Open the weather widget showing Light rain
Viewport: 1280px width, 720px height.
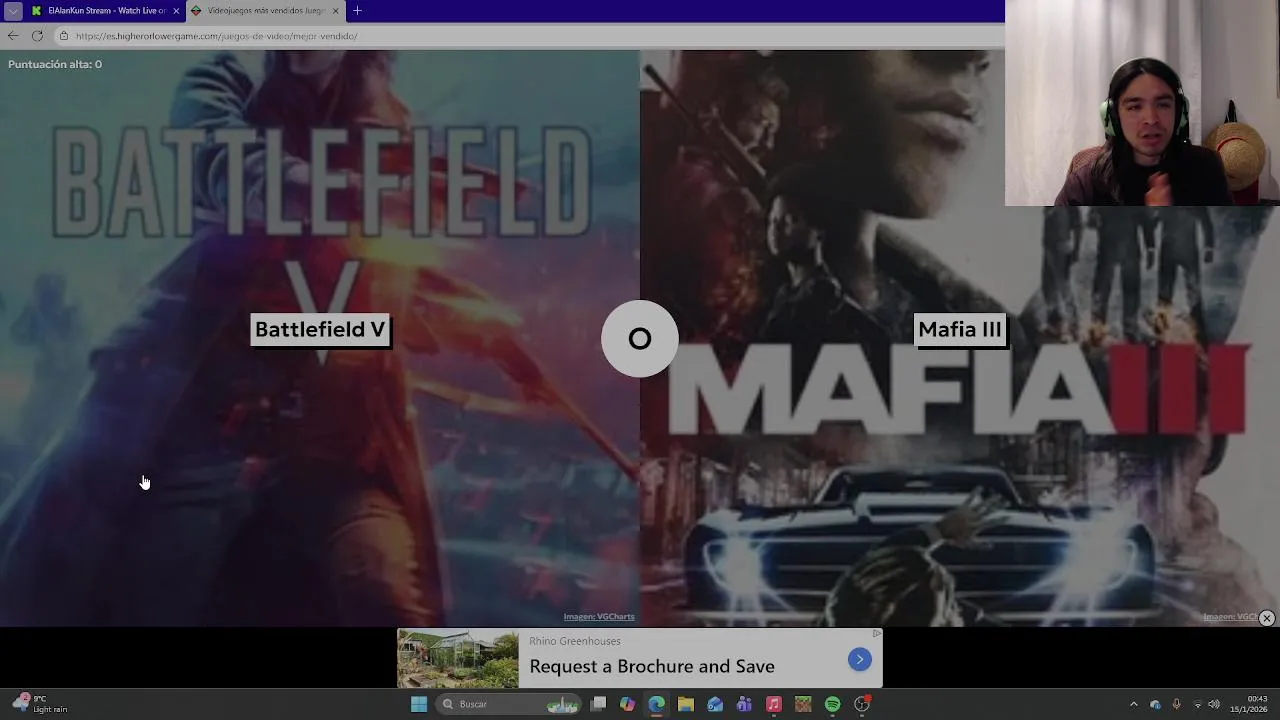pyautogui.click(x=40, y=704)
